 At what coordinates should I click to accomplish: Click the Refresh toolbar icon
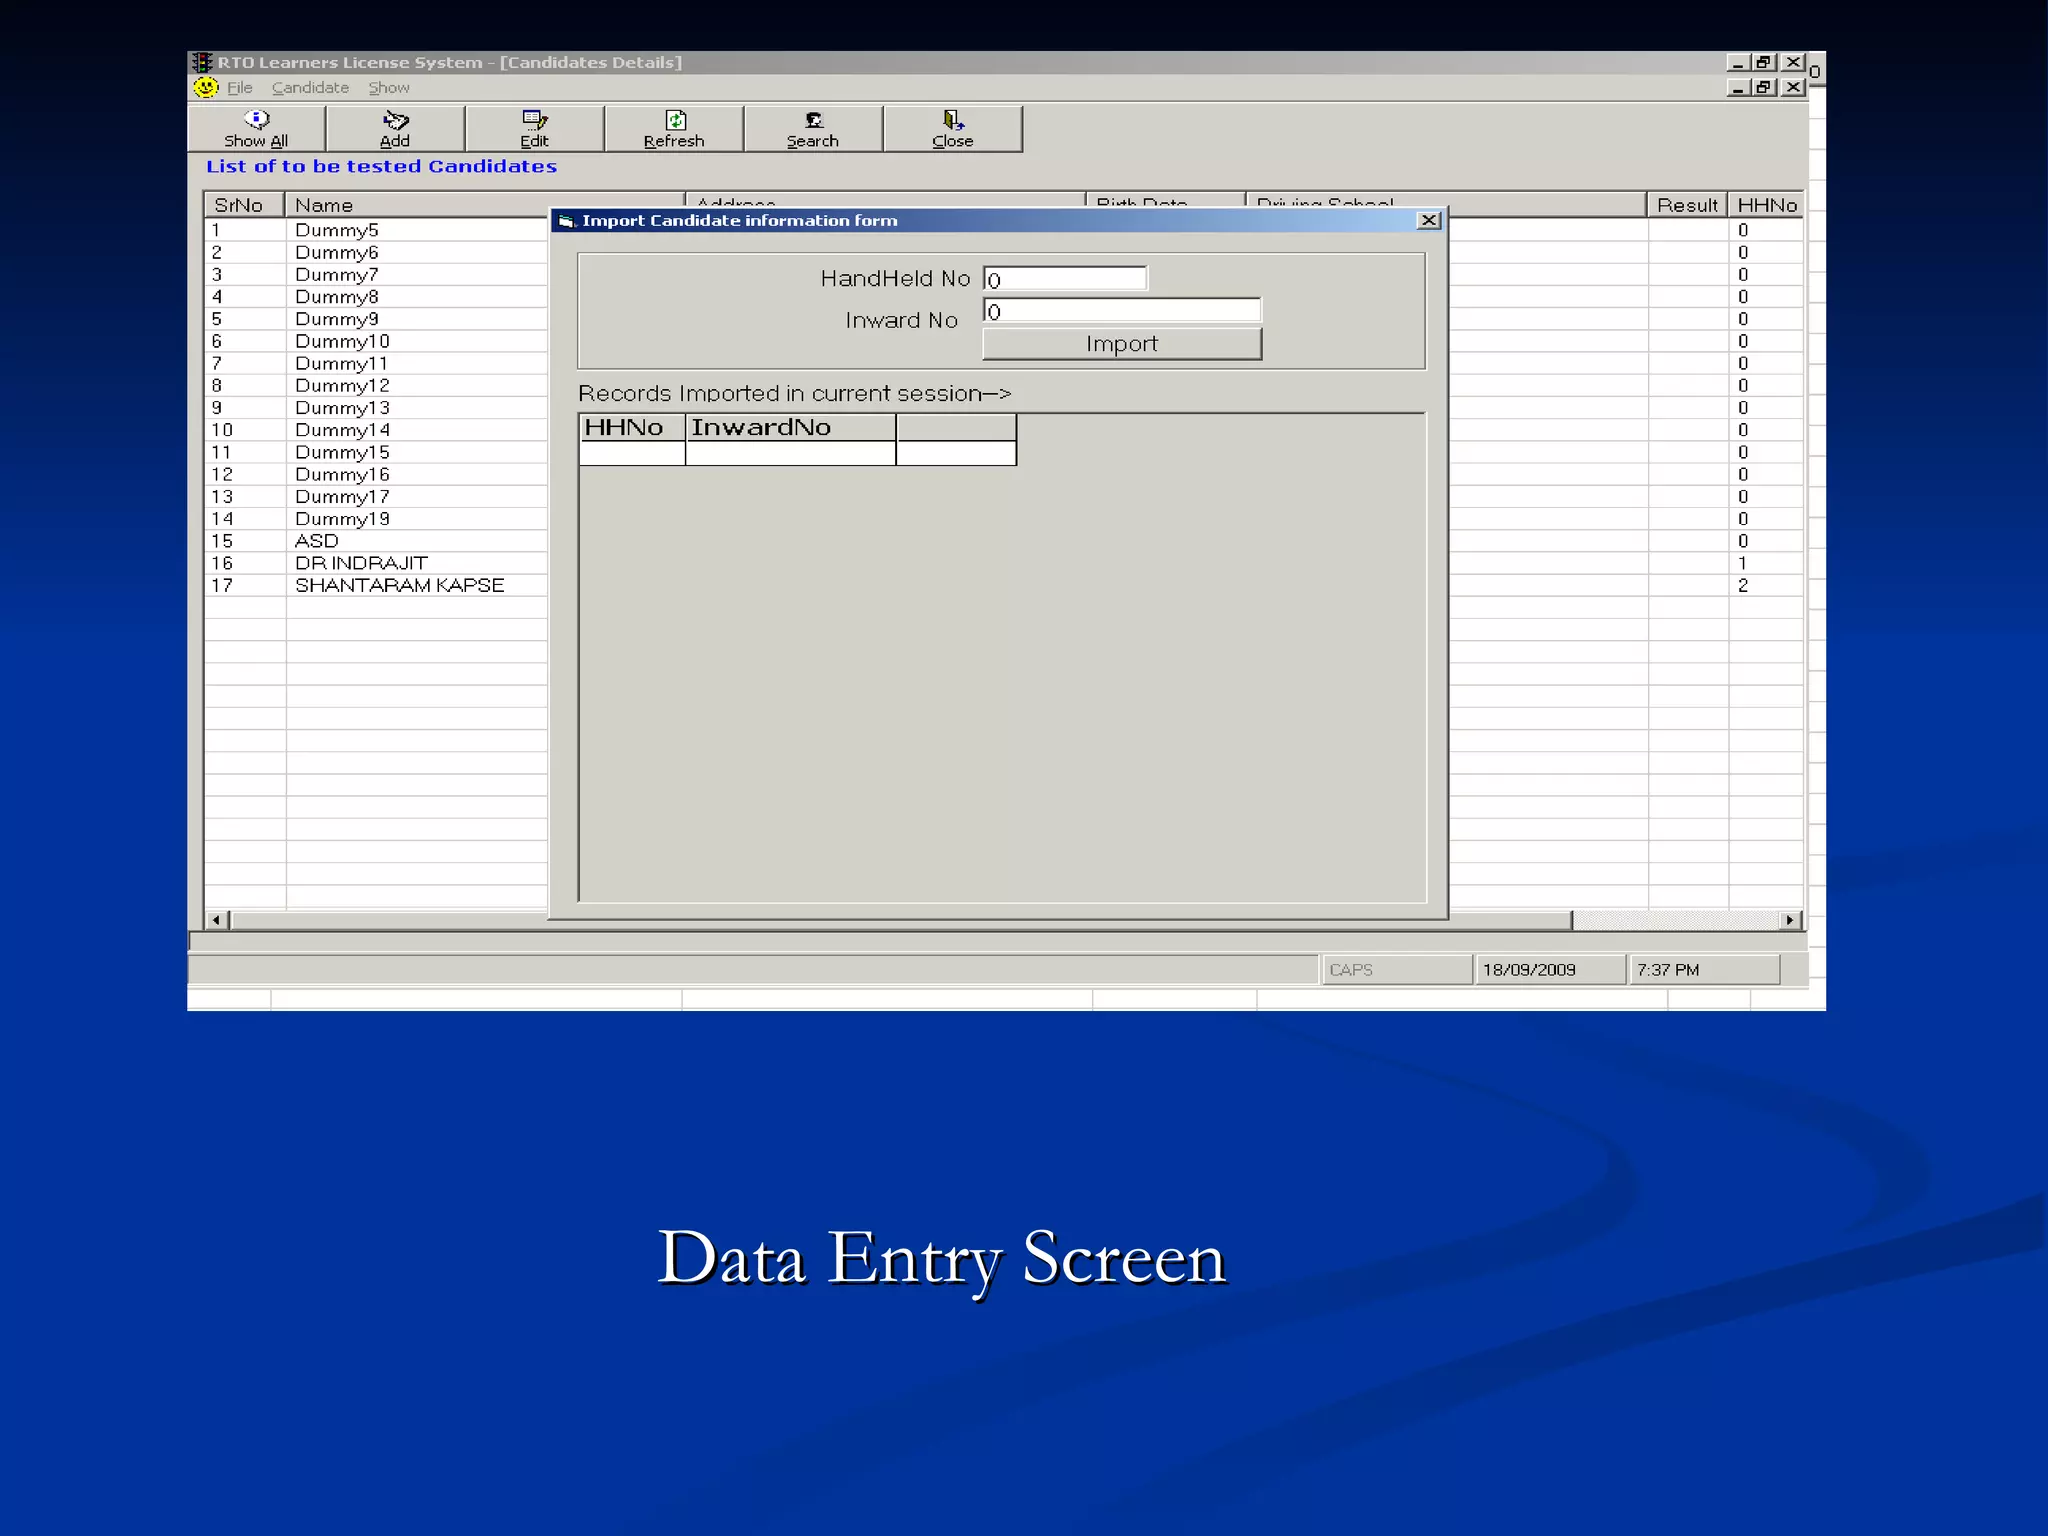(x=675, y=120)
